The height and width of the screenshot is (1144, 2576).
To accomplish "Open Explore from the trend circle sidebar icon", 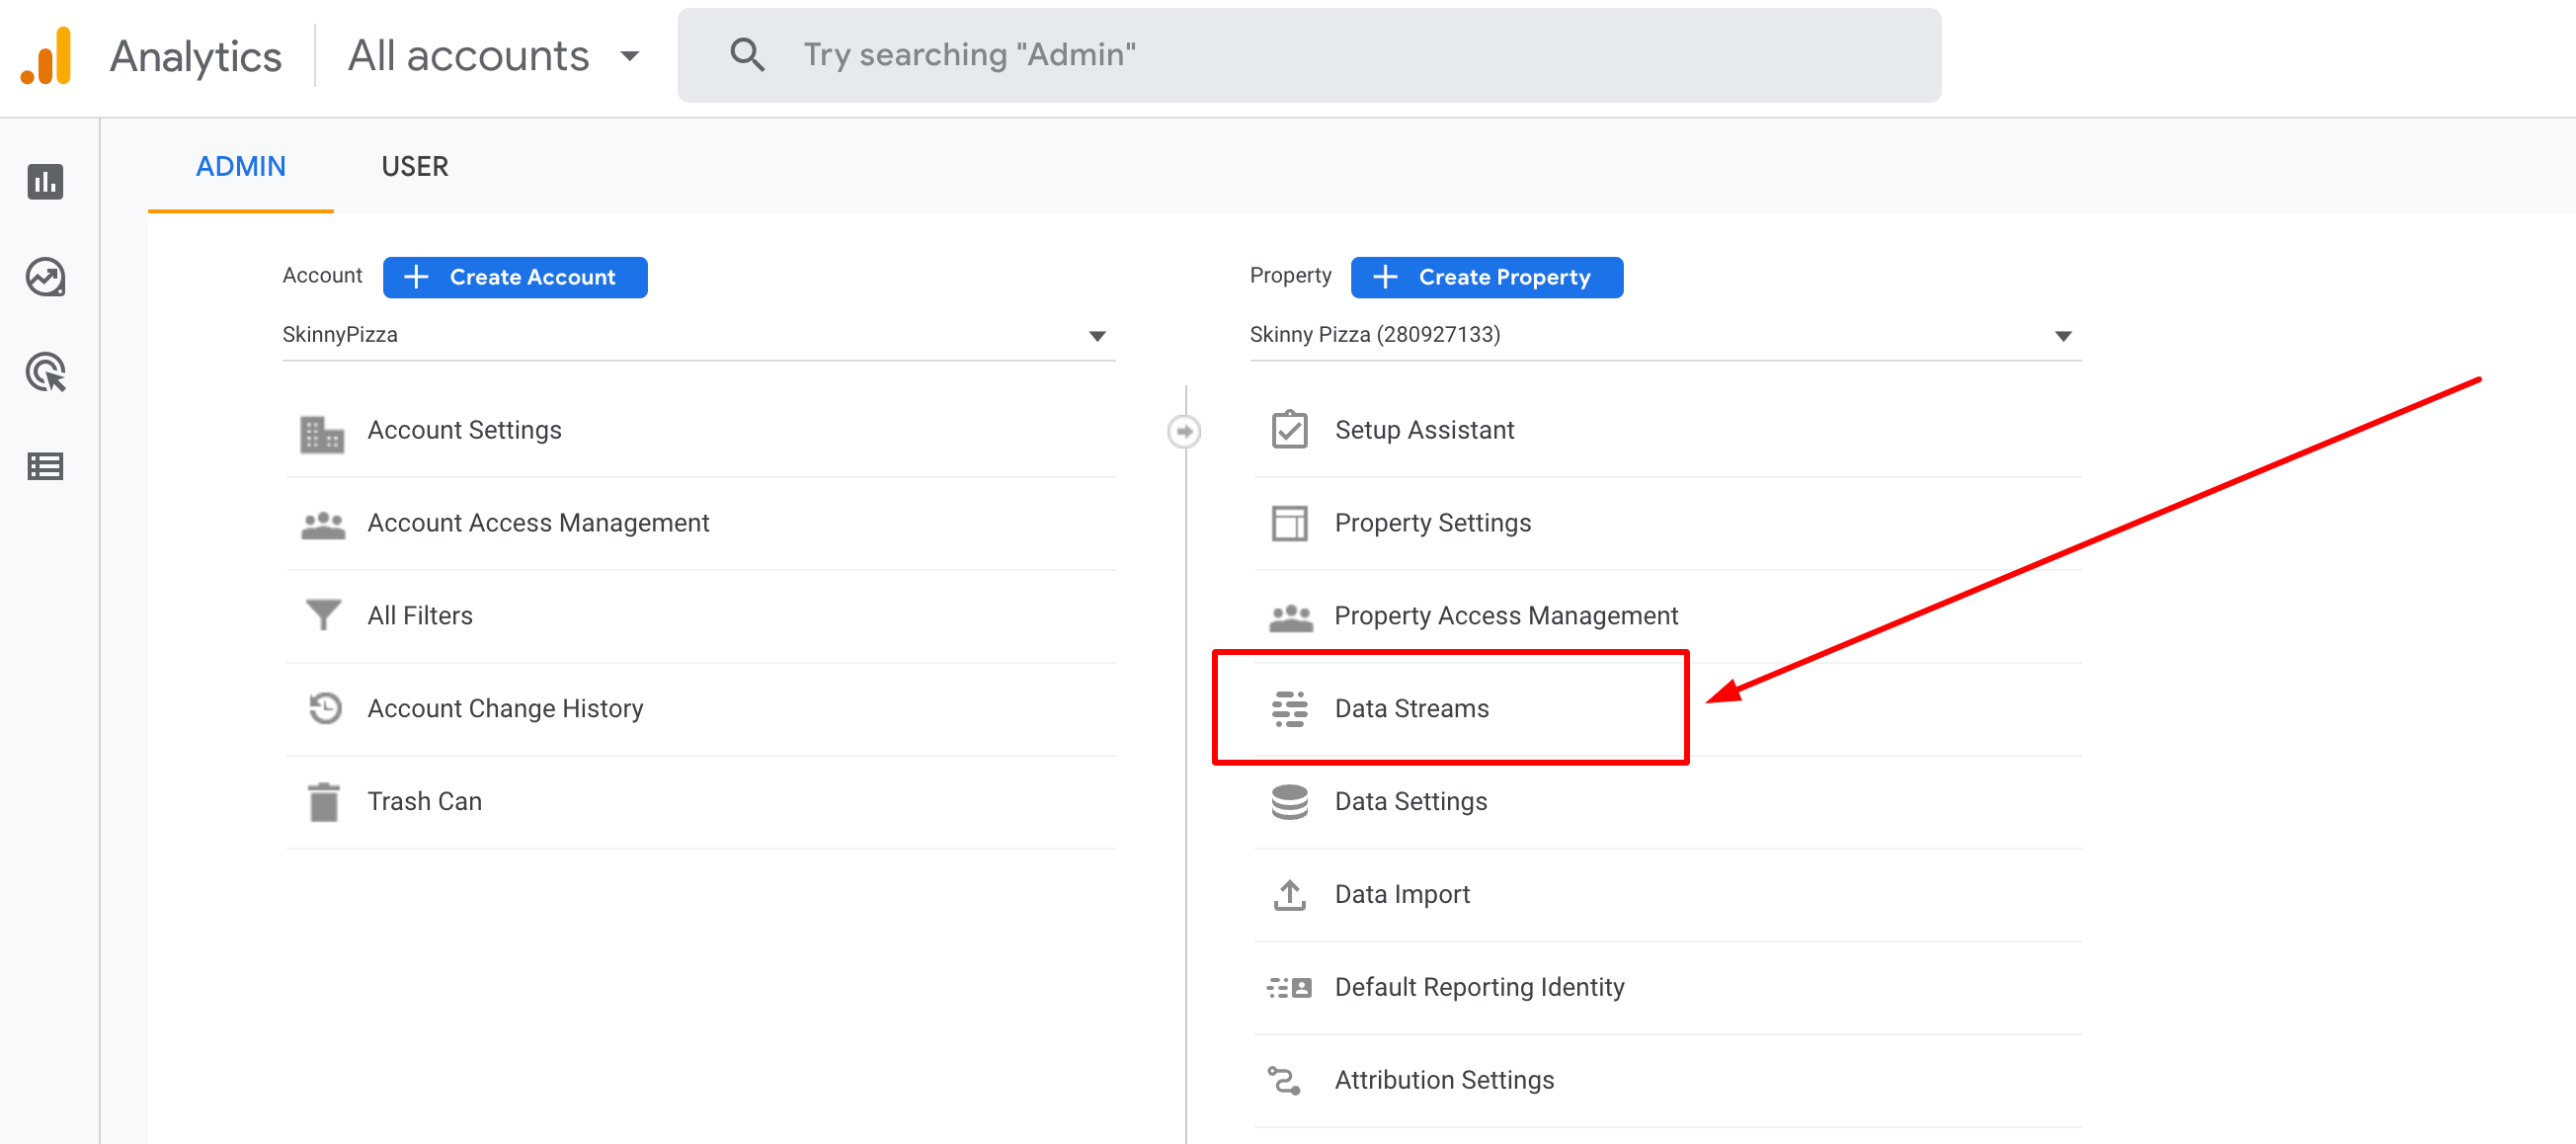I will (45, 277).
